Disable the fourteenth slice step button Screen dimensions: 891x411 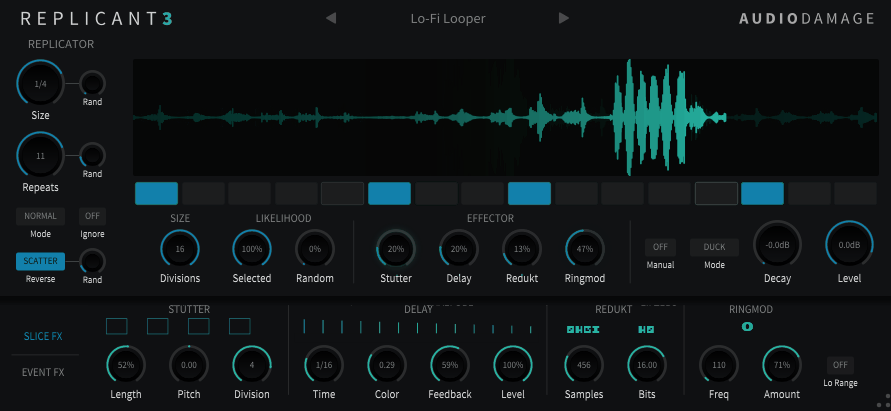[x=763, y=193]
